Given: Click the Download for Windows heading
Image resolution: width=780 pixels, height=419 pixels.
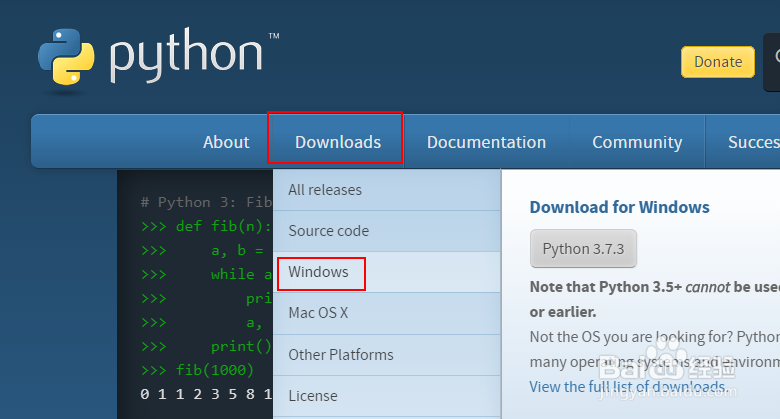Looking at the screenshot, I should 619,208.
